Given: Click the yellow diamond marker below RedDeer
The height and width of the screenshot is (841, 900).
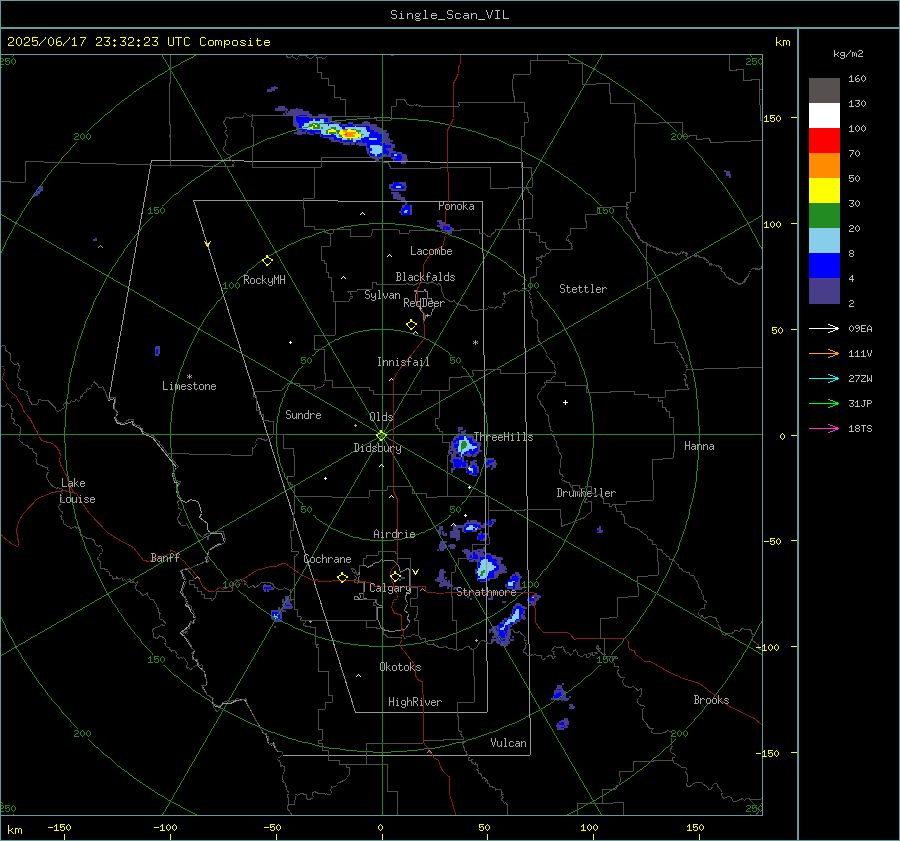Looking at the screenshot, I should click(x=411, y=325).
